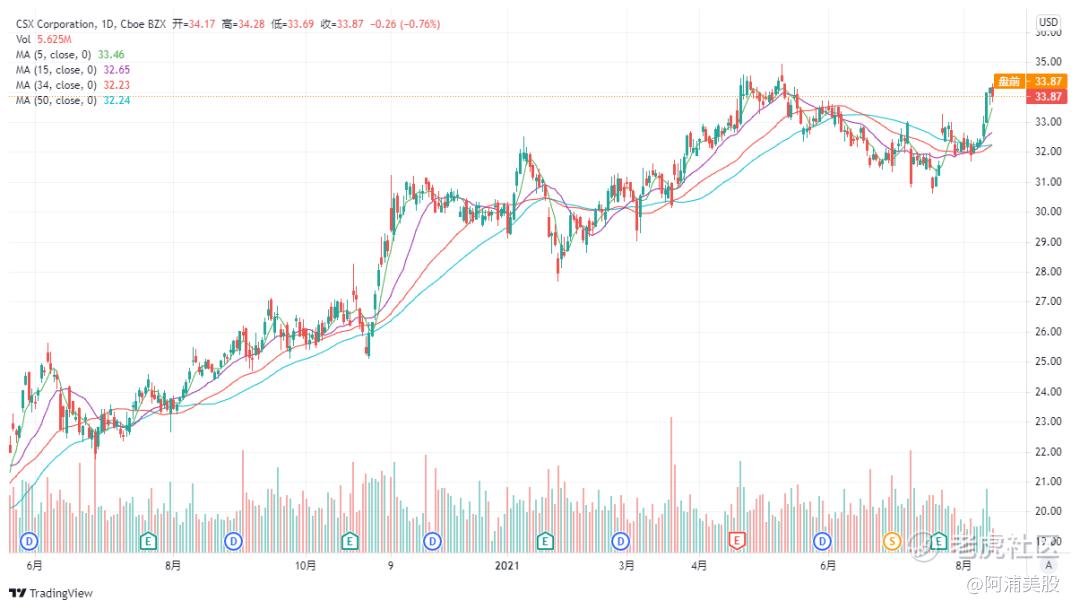Open the red earnings marker on the timeline
Image resolution: width=1080 pixels, height=609 pixels.
736,541
